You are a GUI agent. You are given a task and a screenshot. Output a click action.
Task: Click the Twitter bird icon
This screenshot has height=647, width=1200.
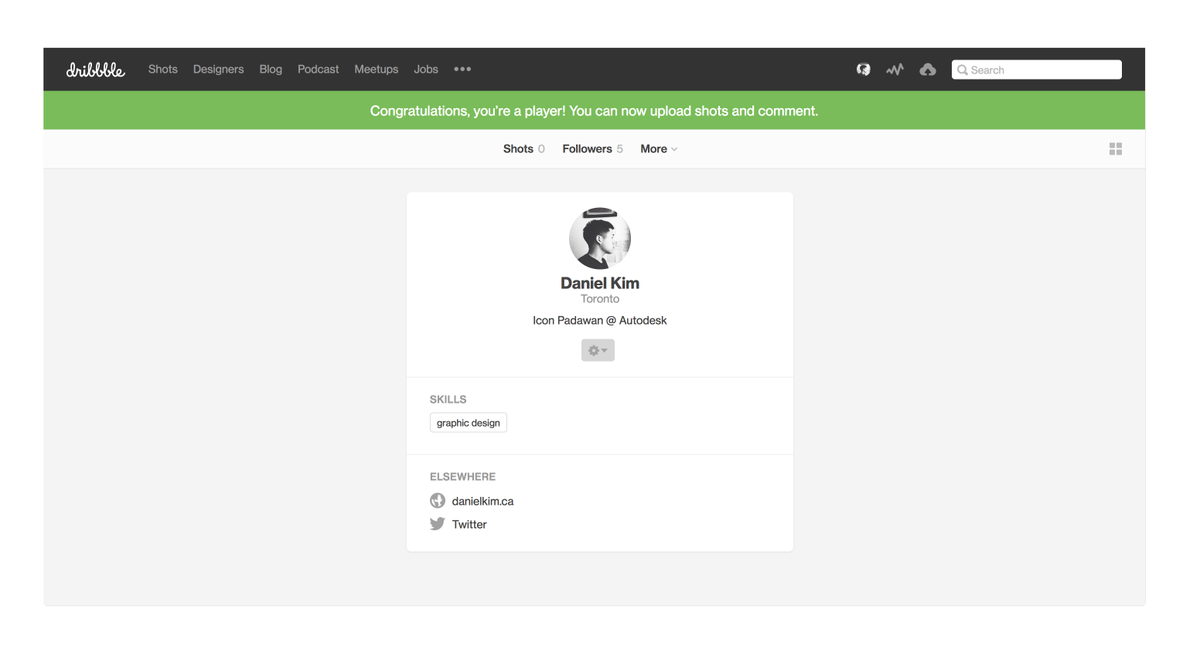(x=437, y=523)
